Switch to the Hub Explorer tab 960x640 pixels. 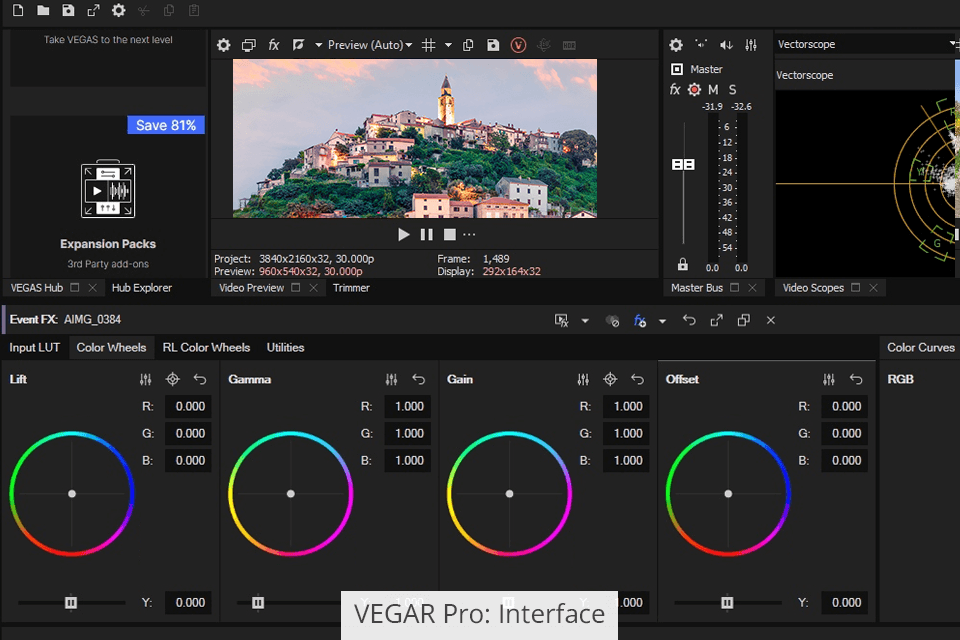pos(141,288)
